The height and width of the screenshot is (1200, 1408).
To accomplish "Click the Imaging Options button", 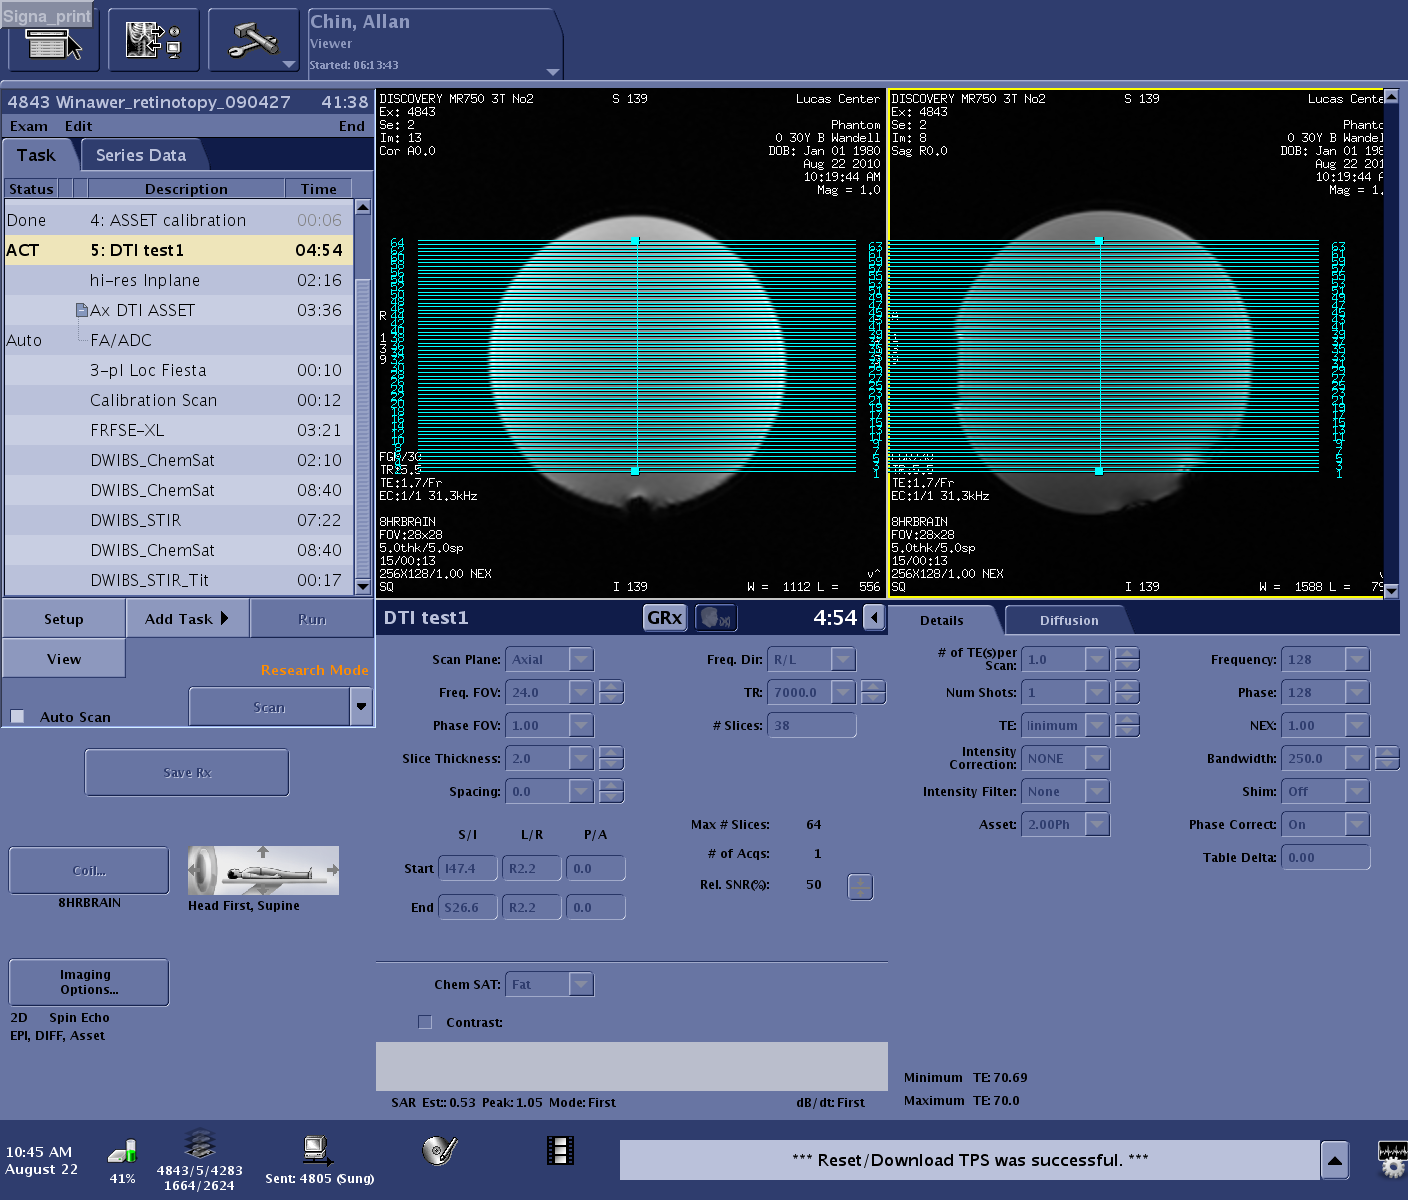I will (x=89, y=982).
